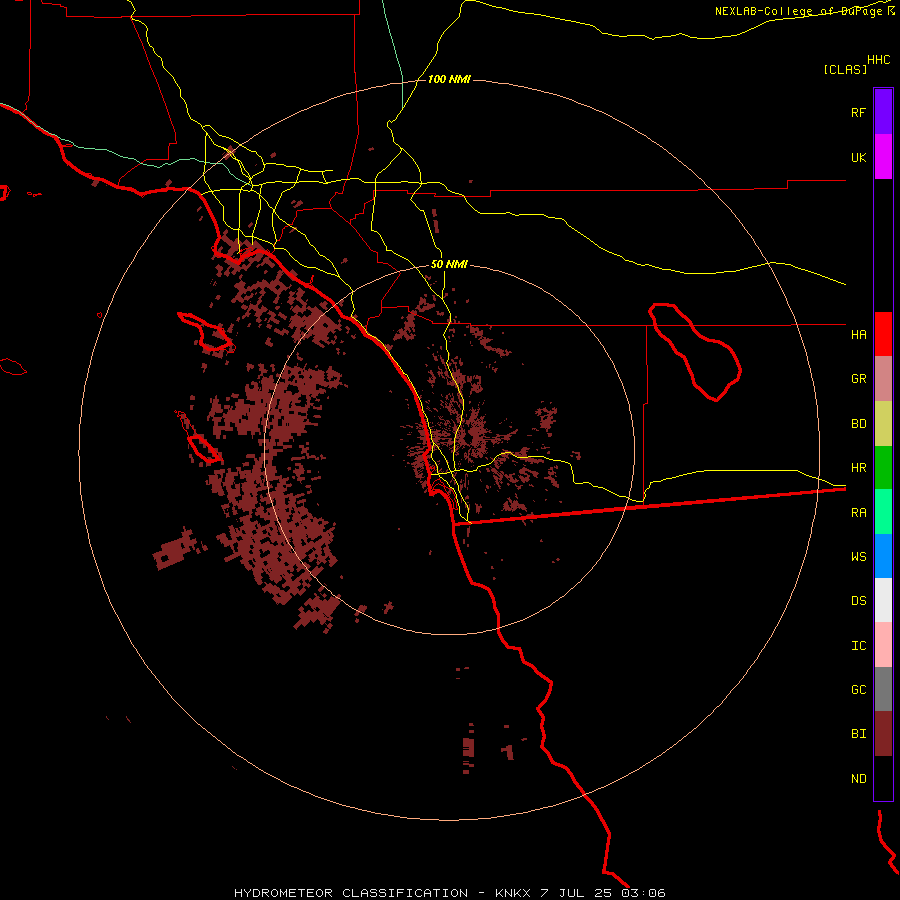Click the RF purple legend swatch

pos(883,112)
